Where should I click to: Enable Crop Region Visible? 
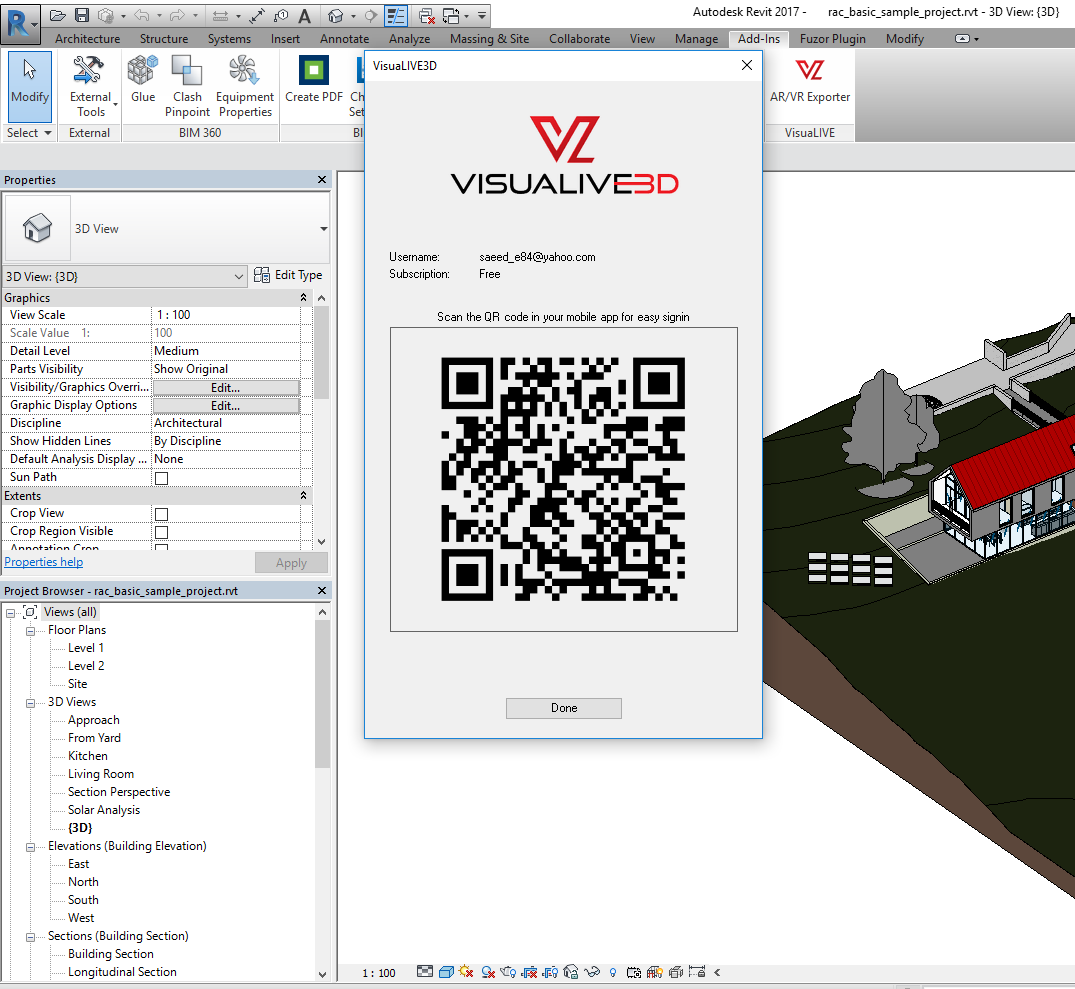click(x=161, y=531)
